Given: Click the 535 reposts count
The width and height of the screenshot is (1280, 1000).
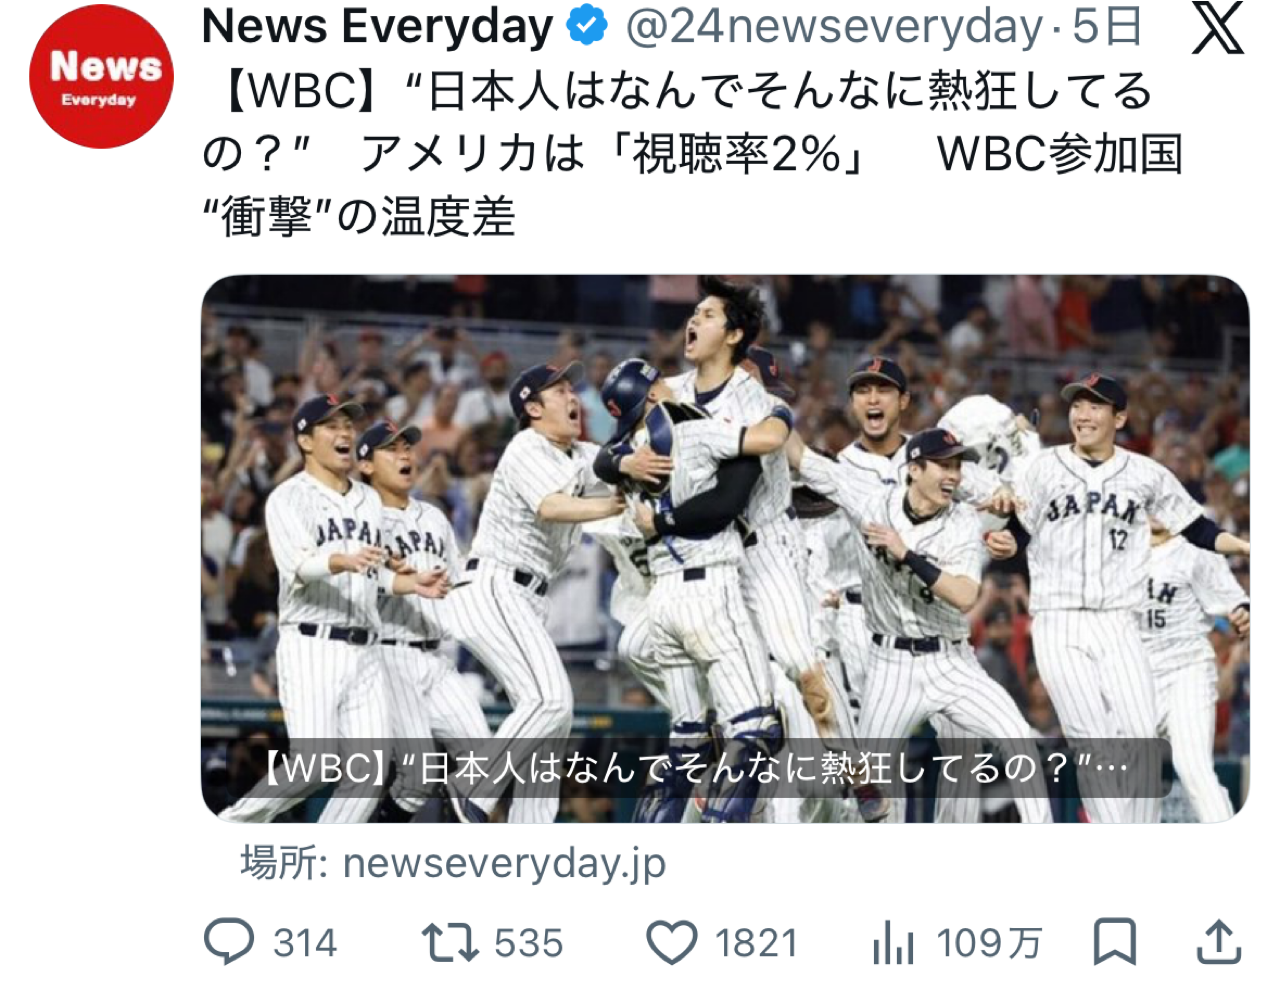Looking at the screenshot, I should pyautogui.click(x=529, y=943).
